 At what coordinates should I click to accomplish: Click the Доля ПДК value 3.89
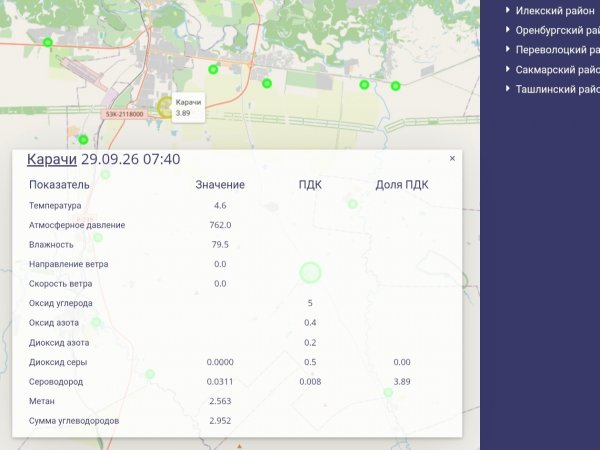(402, 382)
